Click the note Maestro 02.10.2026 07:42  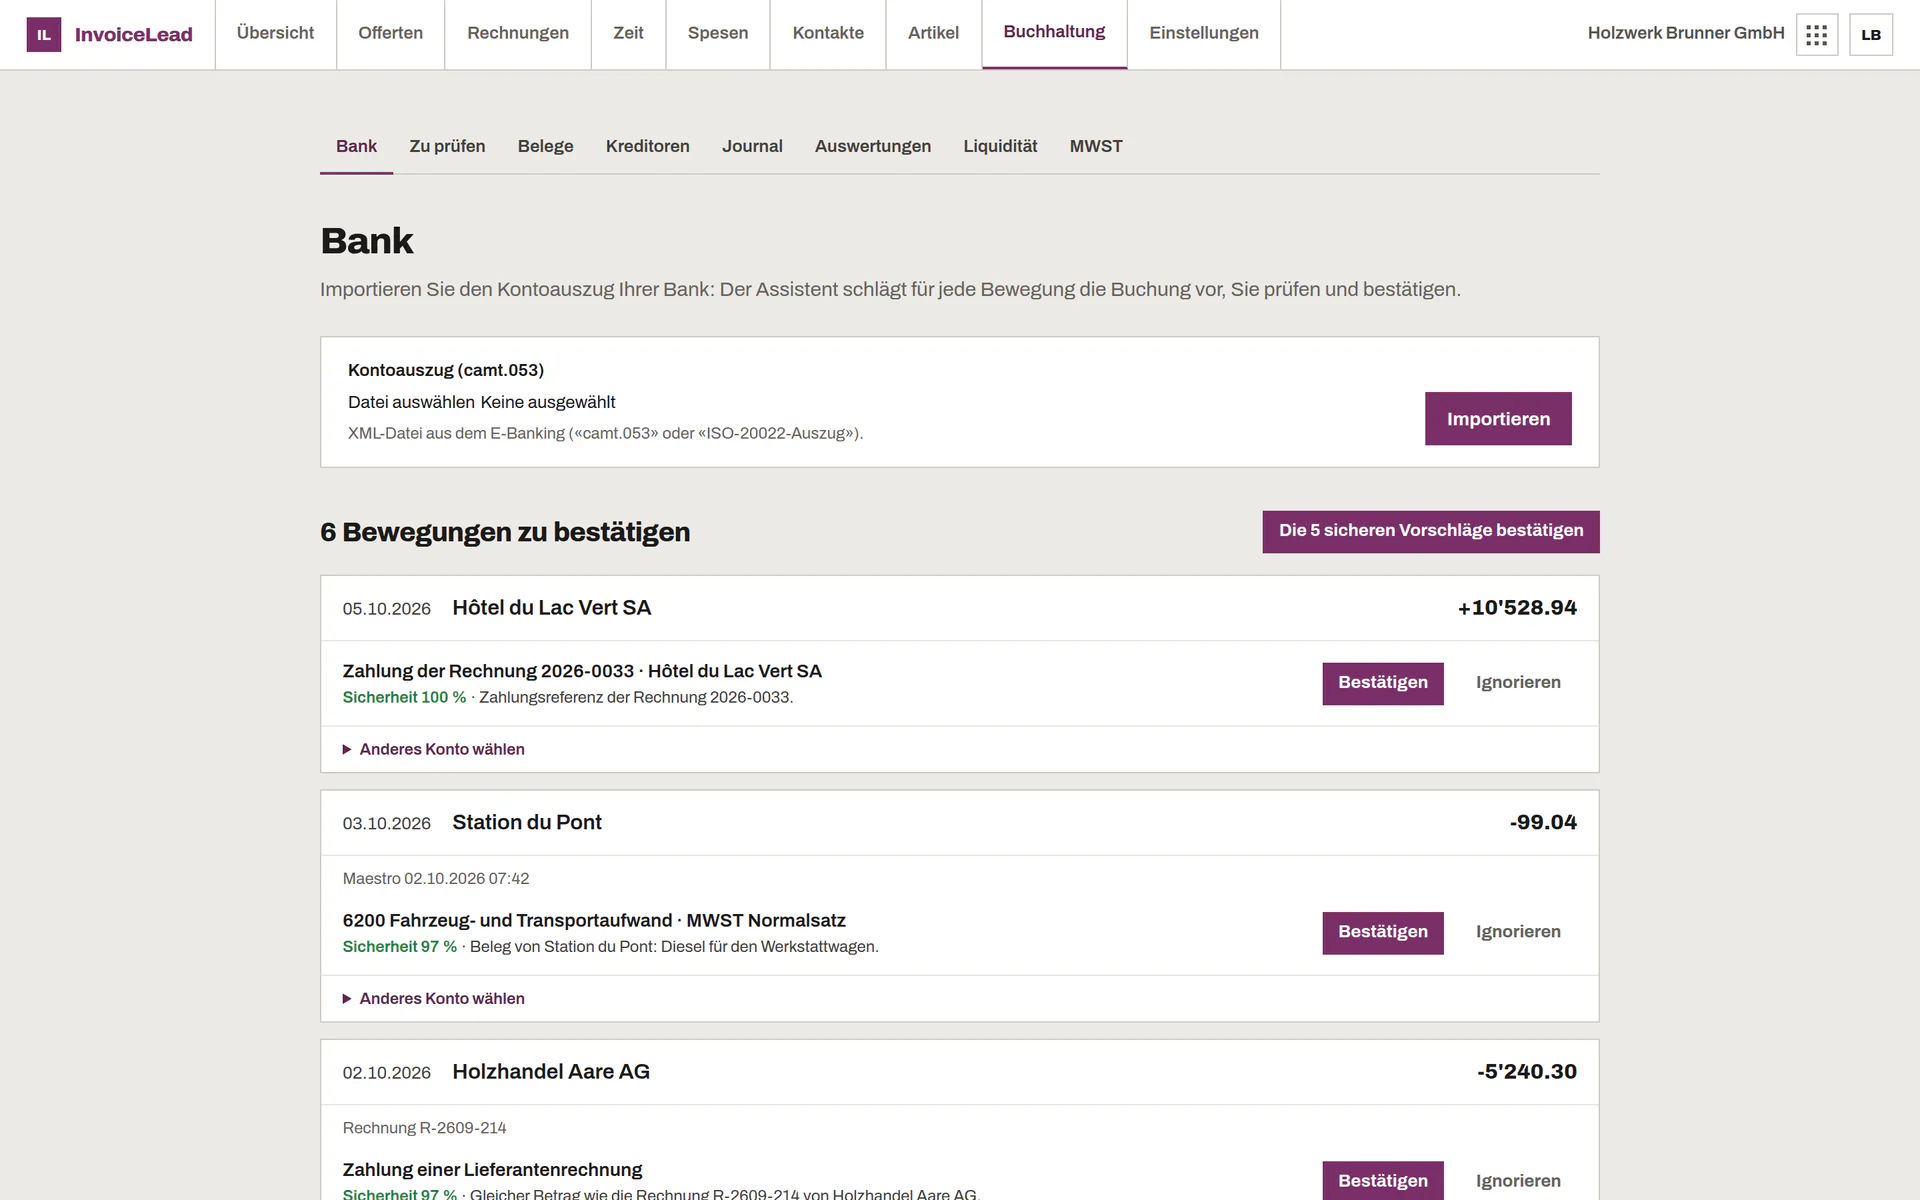click(x=436, y=879)
